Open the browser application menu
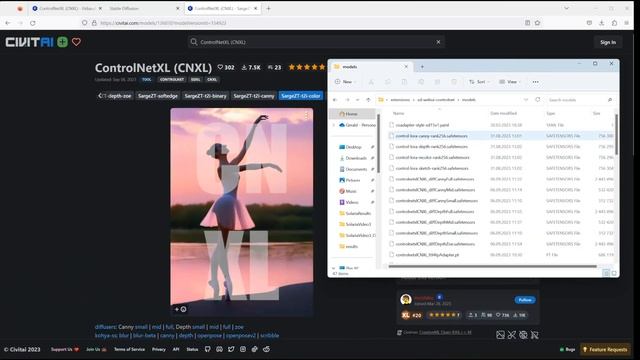 click(627, 23)
